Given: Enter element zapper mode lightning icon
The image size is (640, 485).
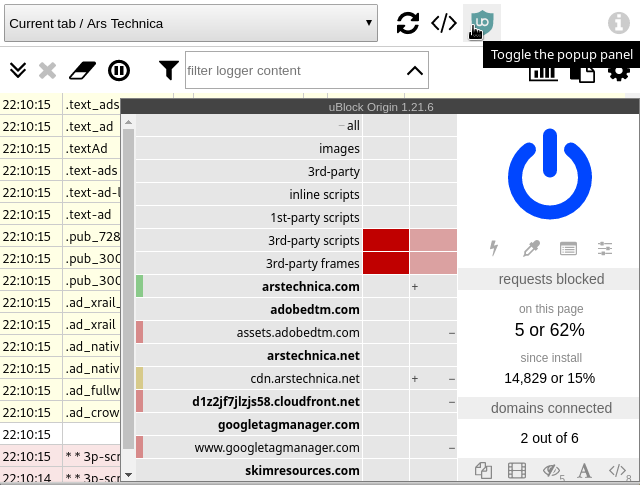Looking at the screenshot, I should tap(494, 248).
